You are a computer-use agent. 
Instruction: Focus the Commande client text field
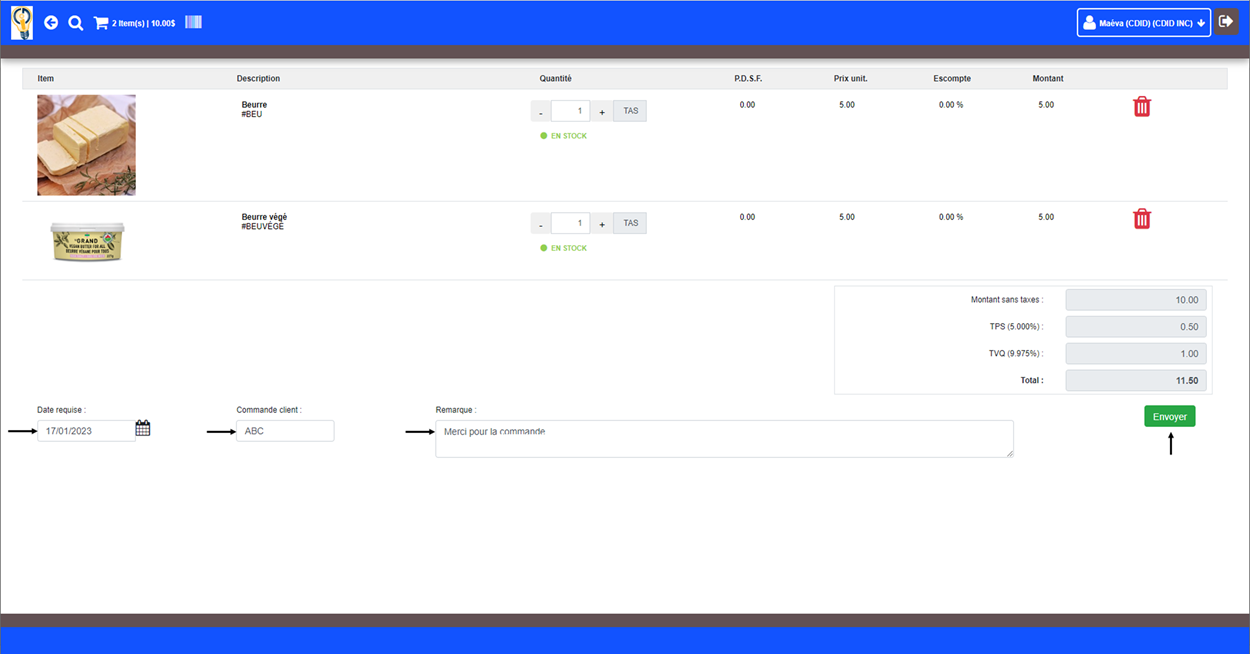284,431
